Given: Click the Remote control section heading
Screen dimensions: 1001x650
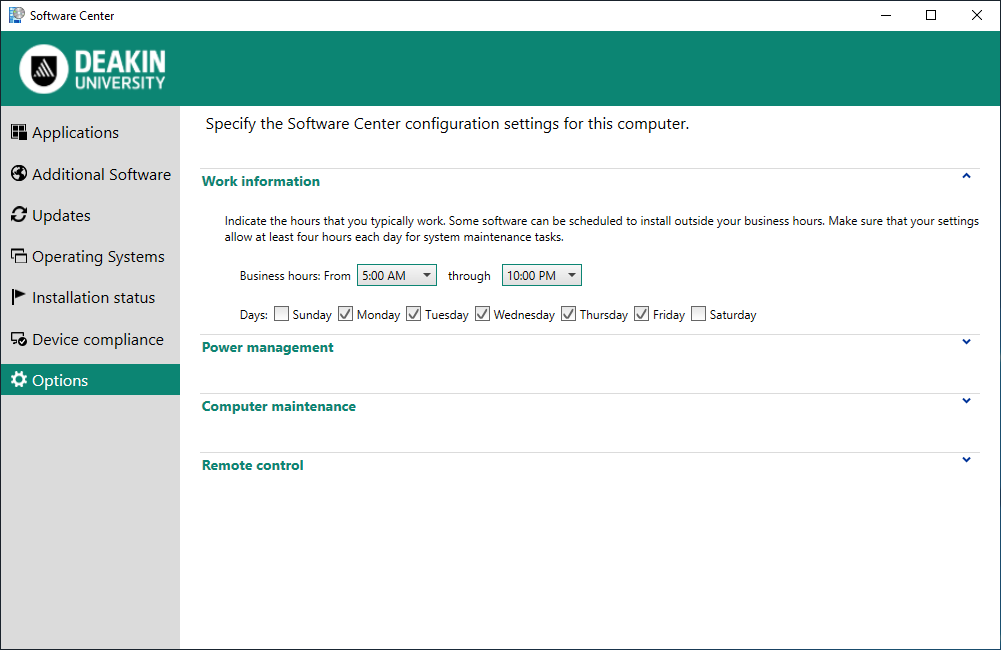Looking at the screenshot, I should tap(252, 464).
